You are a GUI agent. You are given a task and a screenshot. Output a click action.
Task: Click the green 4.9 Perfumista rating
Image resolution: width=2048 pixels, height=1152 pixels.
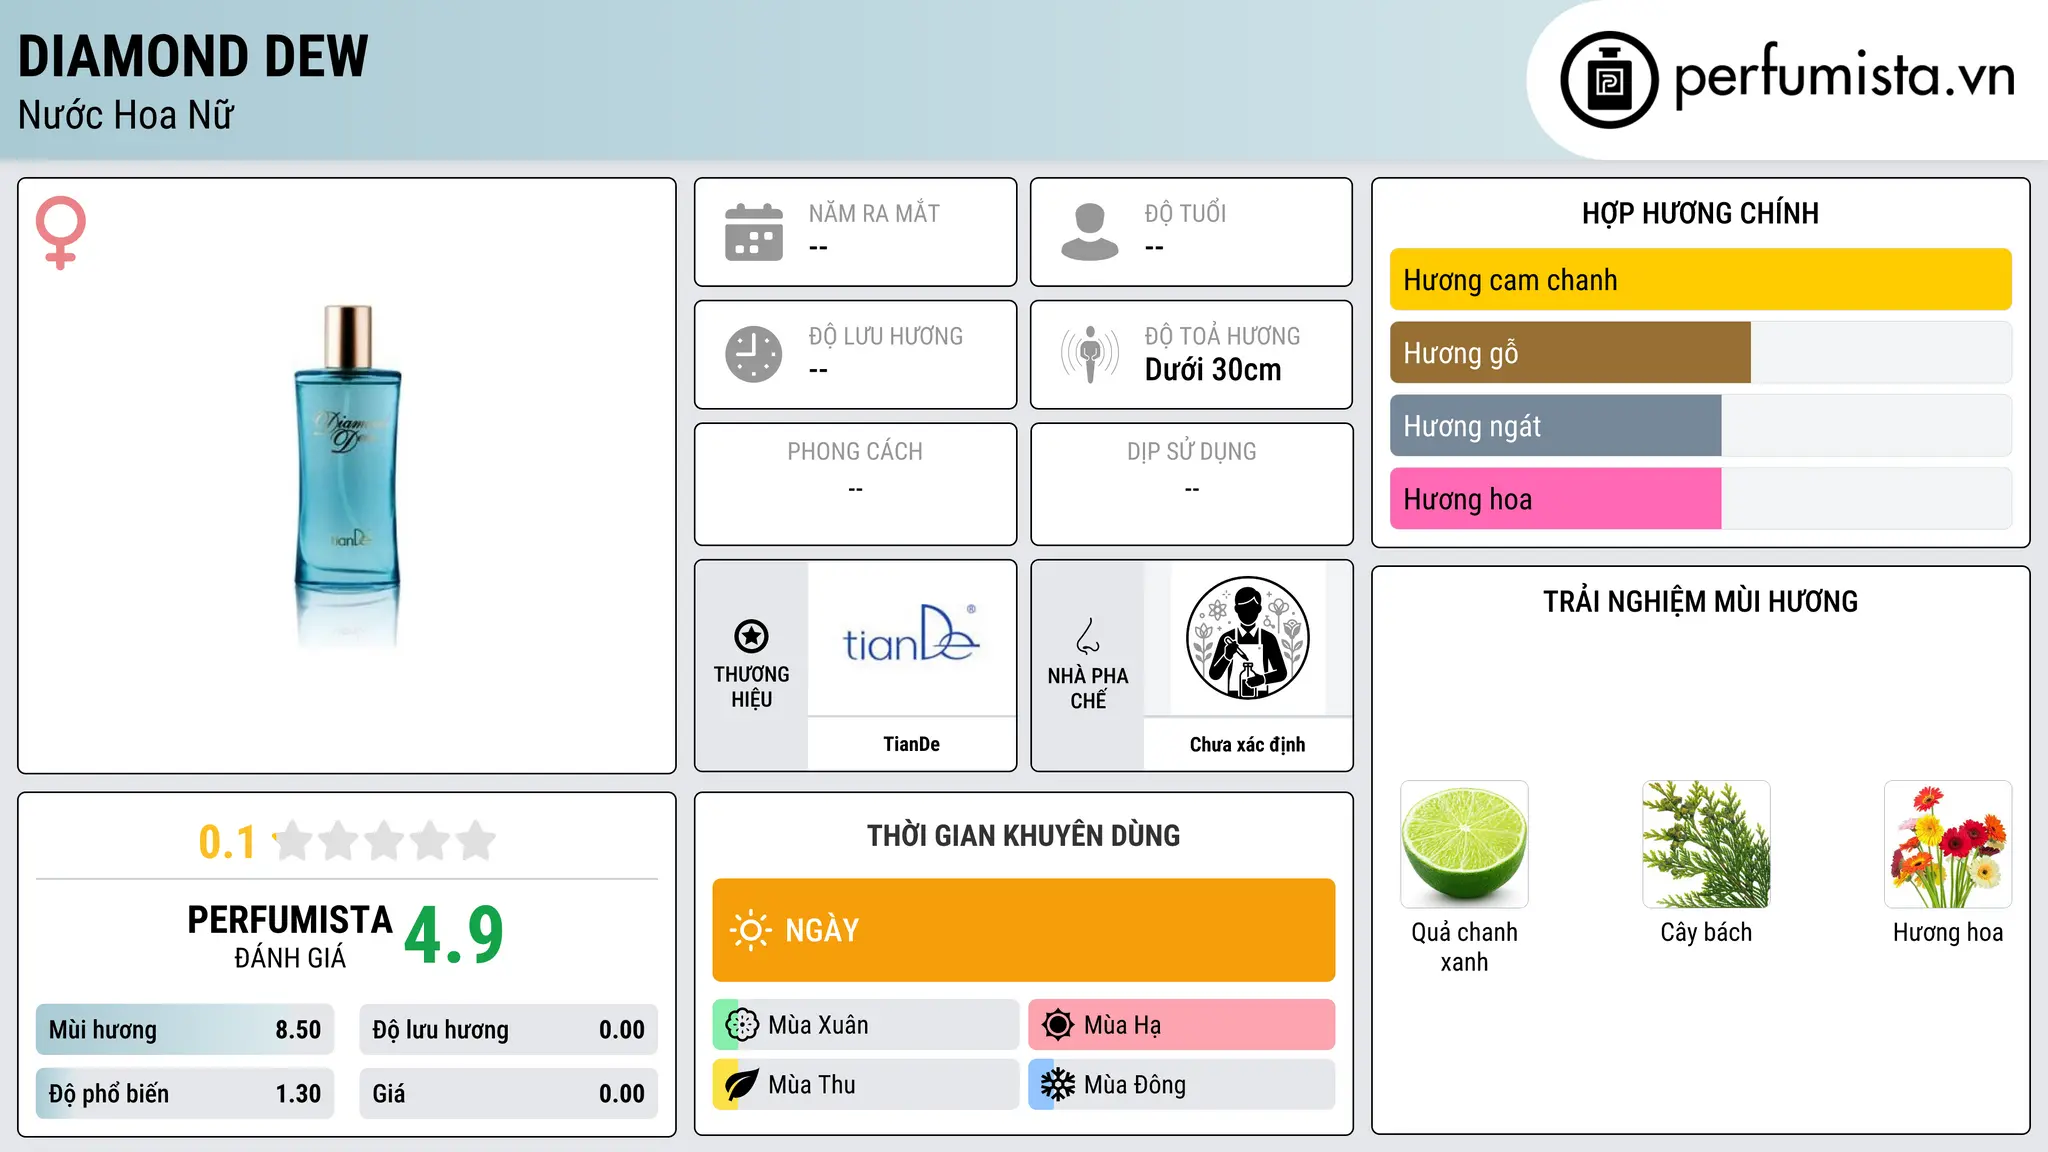[x=454, y=936]
